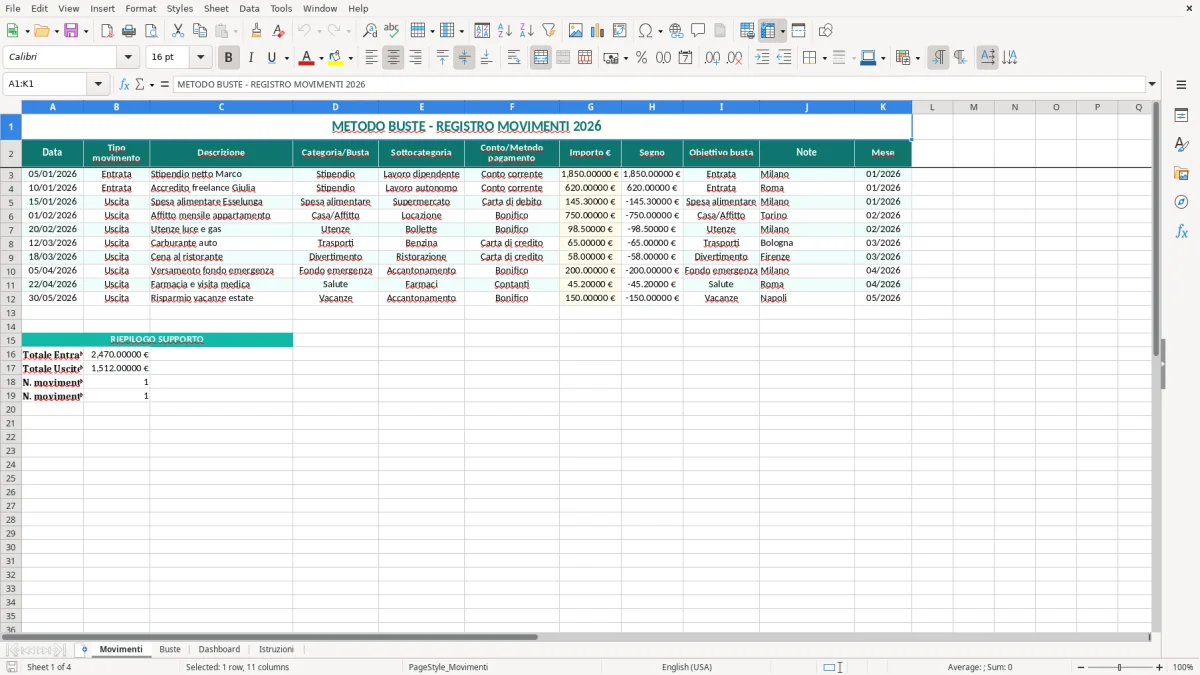Image resolution: width=1200 pixels, height=675 pixels.
Task: Select row 5 header
Action: point(11,202)
